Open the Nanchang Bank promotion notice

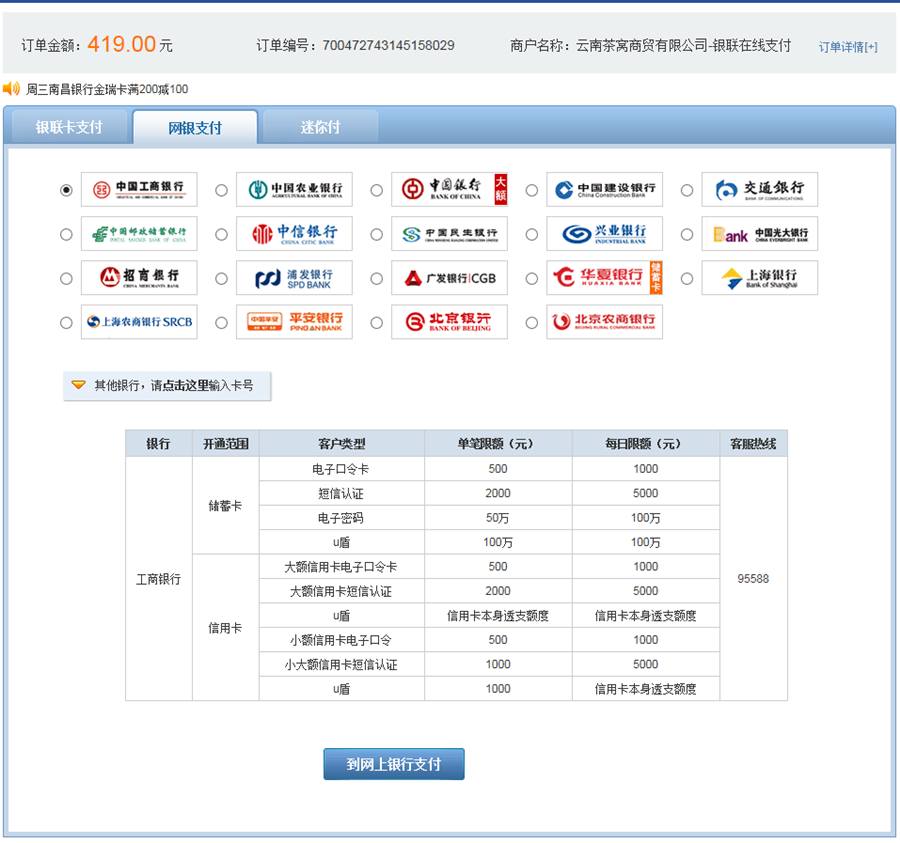click(107, 89)
